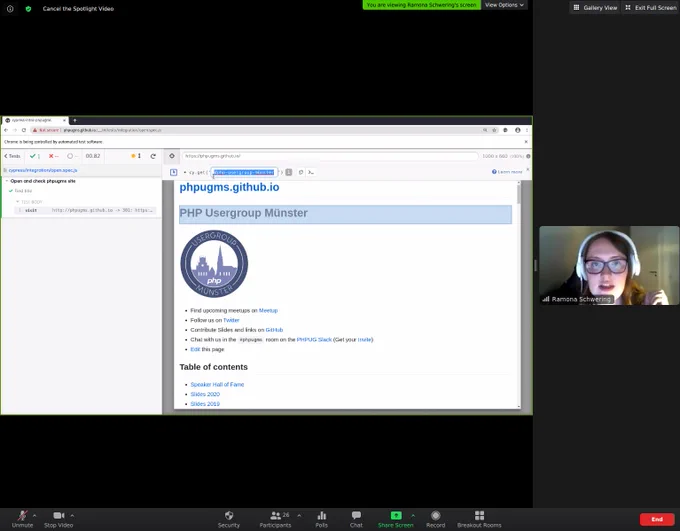Open the GitHub link
The height and width of the screenshot is (531, 680).
pos(274,330)
